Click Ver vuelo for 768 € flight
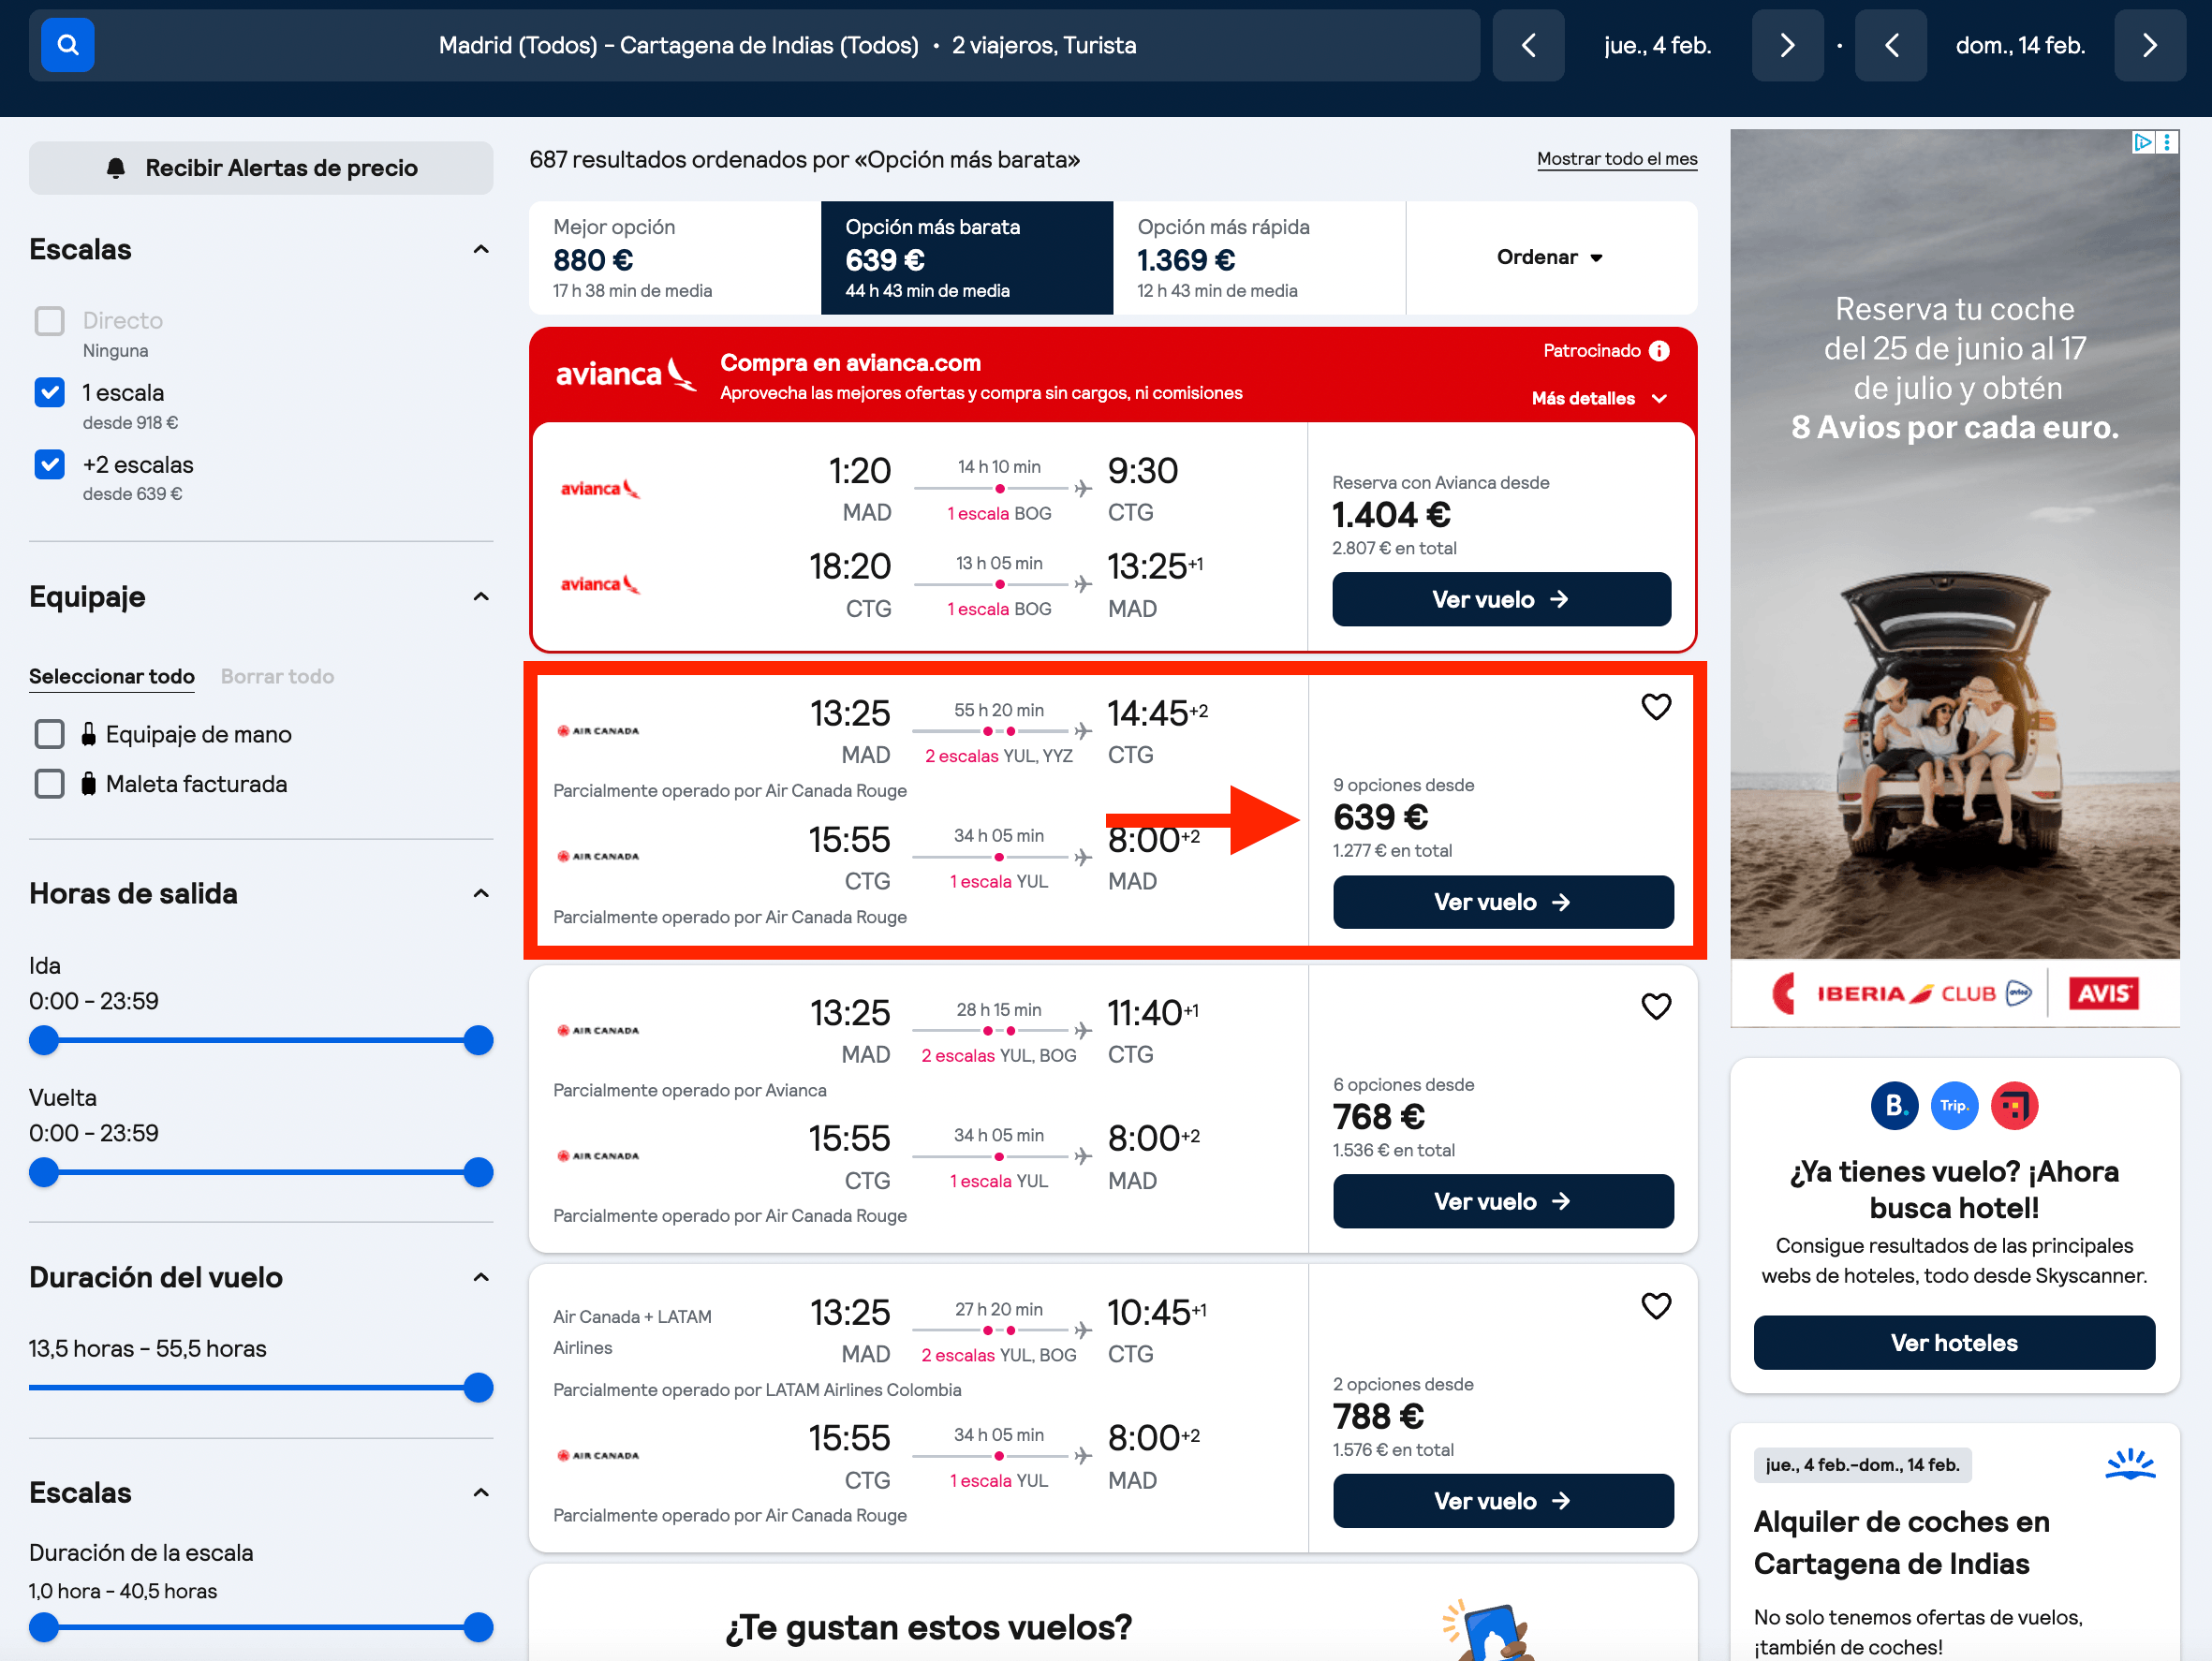Screen dimensions: 2212x1661 coord(1502,1202)
